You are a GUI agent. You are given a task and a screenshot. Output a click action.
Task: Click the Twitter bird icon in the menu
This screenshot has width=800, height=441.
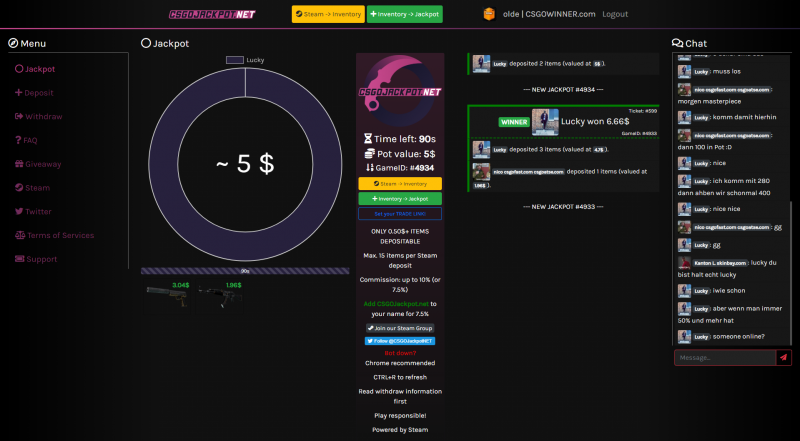(x=19, y=211)
